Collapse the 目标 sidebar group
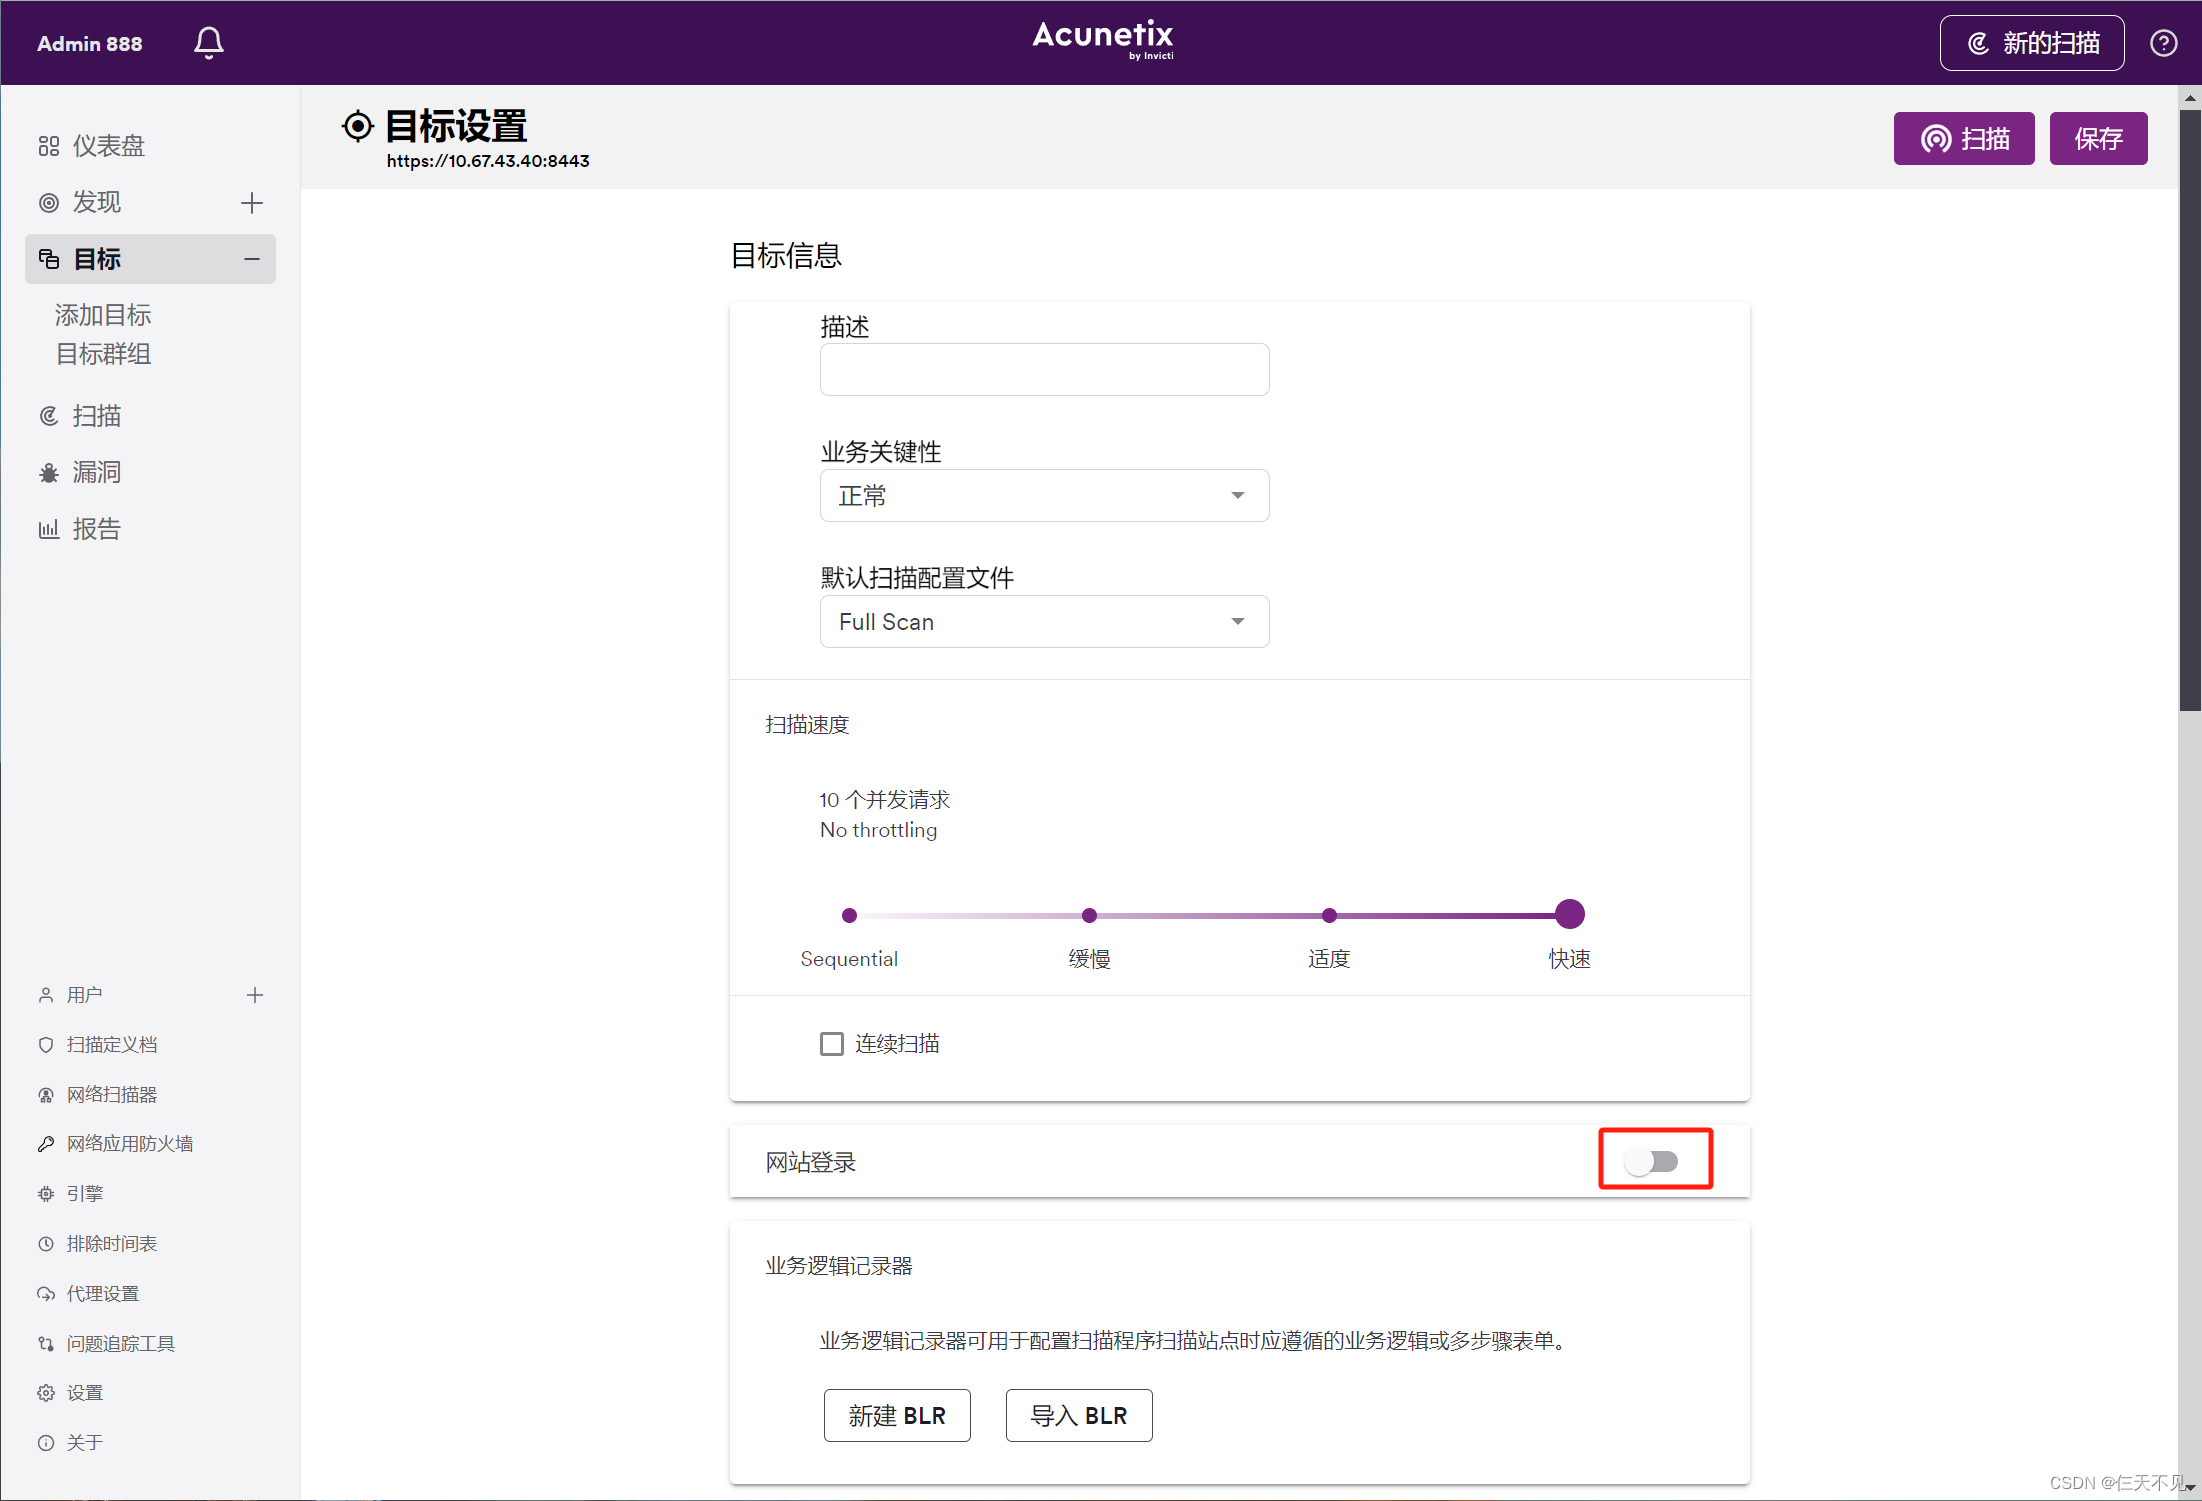 point(251,258)
